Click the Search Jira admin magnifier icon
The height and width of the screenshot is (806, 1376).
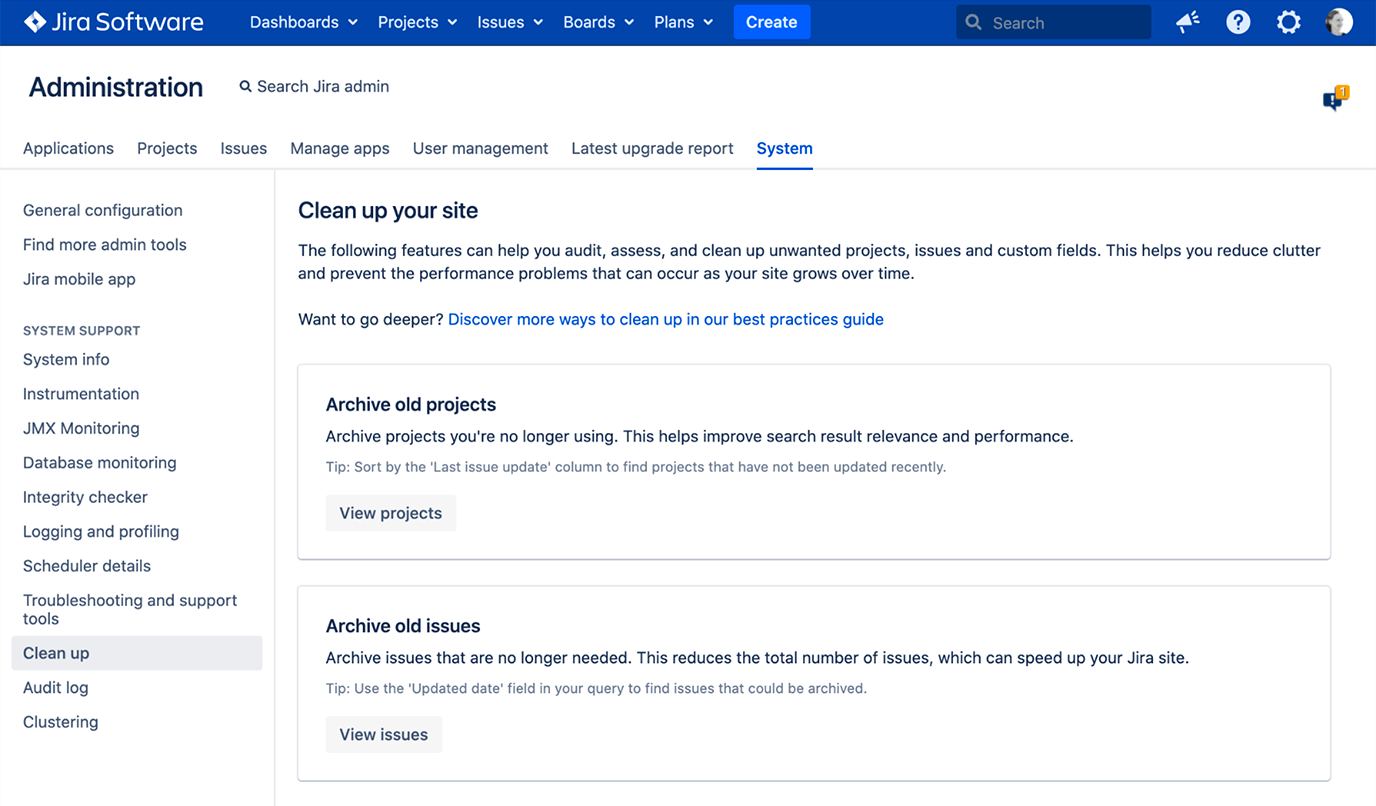pyautogui.click(x=245, y=86)
